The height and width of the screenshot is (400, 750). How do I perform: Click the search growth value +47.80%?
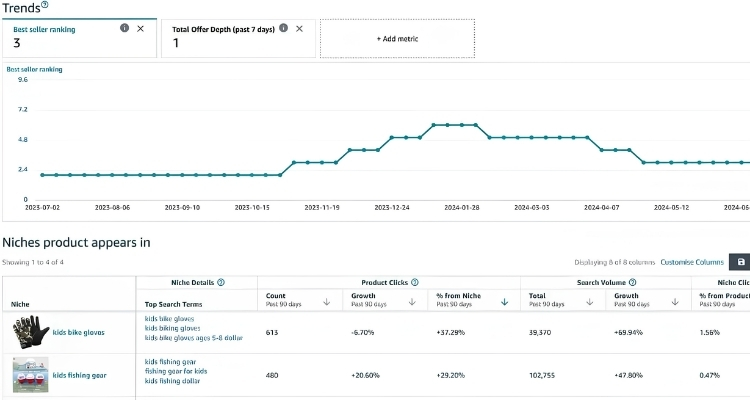pos(629,376)
